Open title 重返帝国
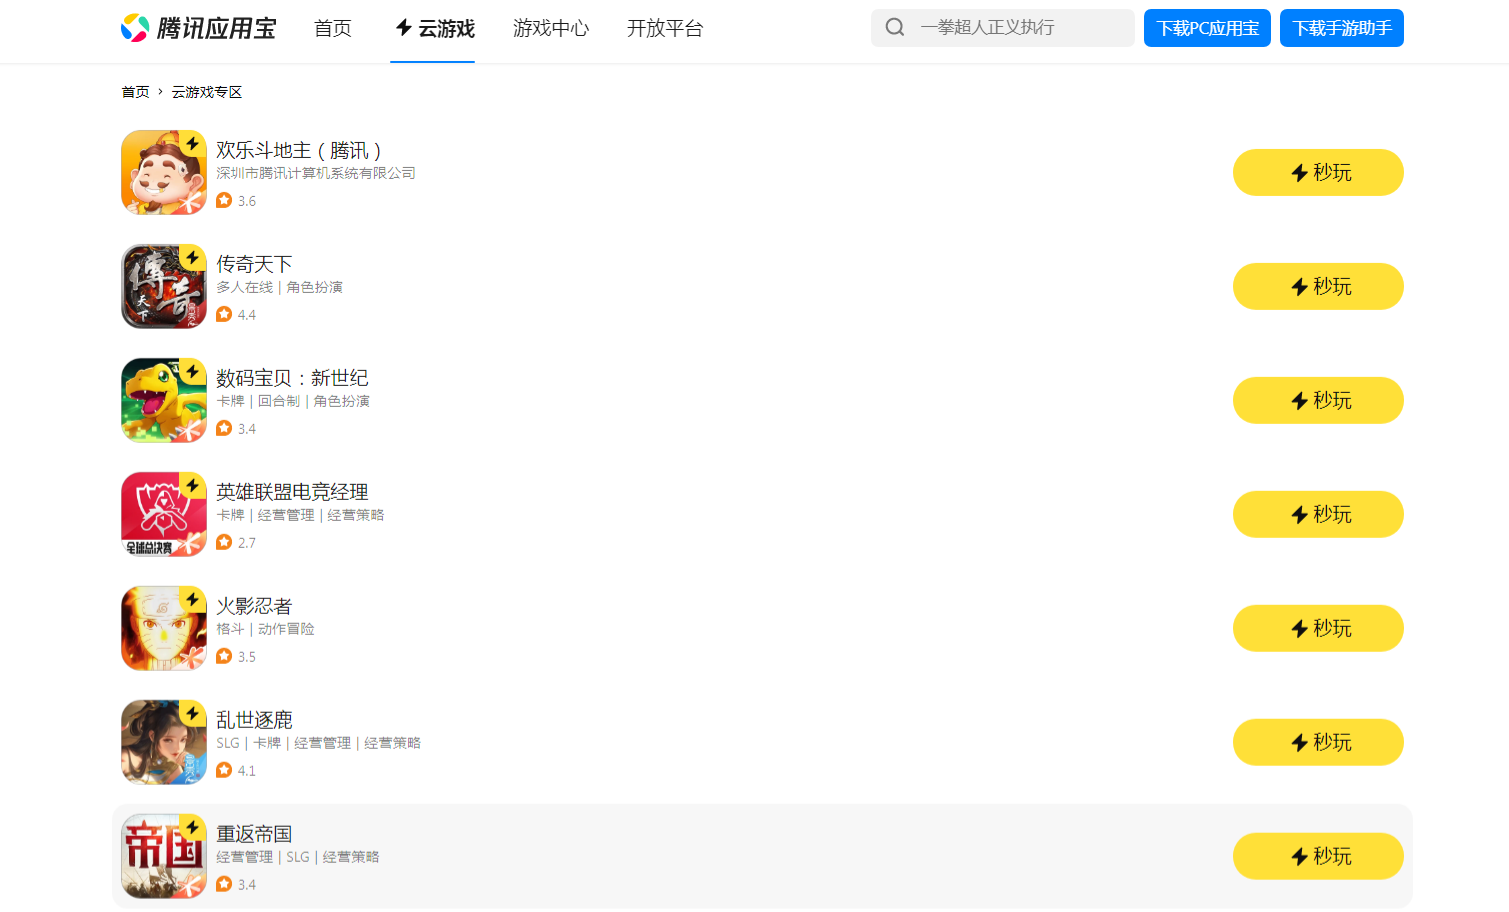 tap(254, 834)
